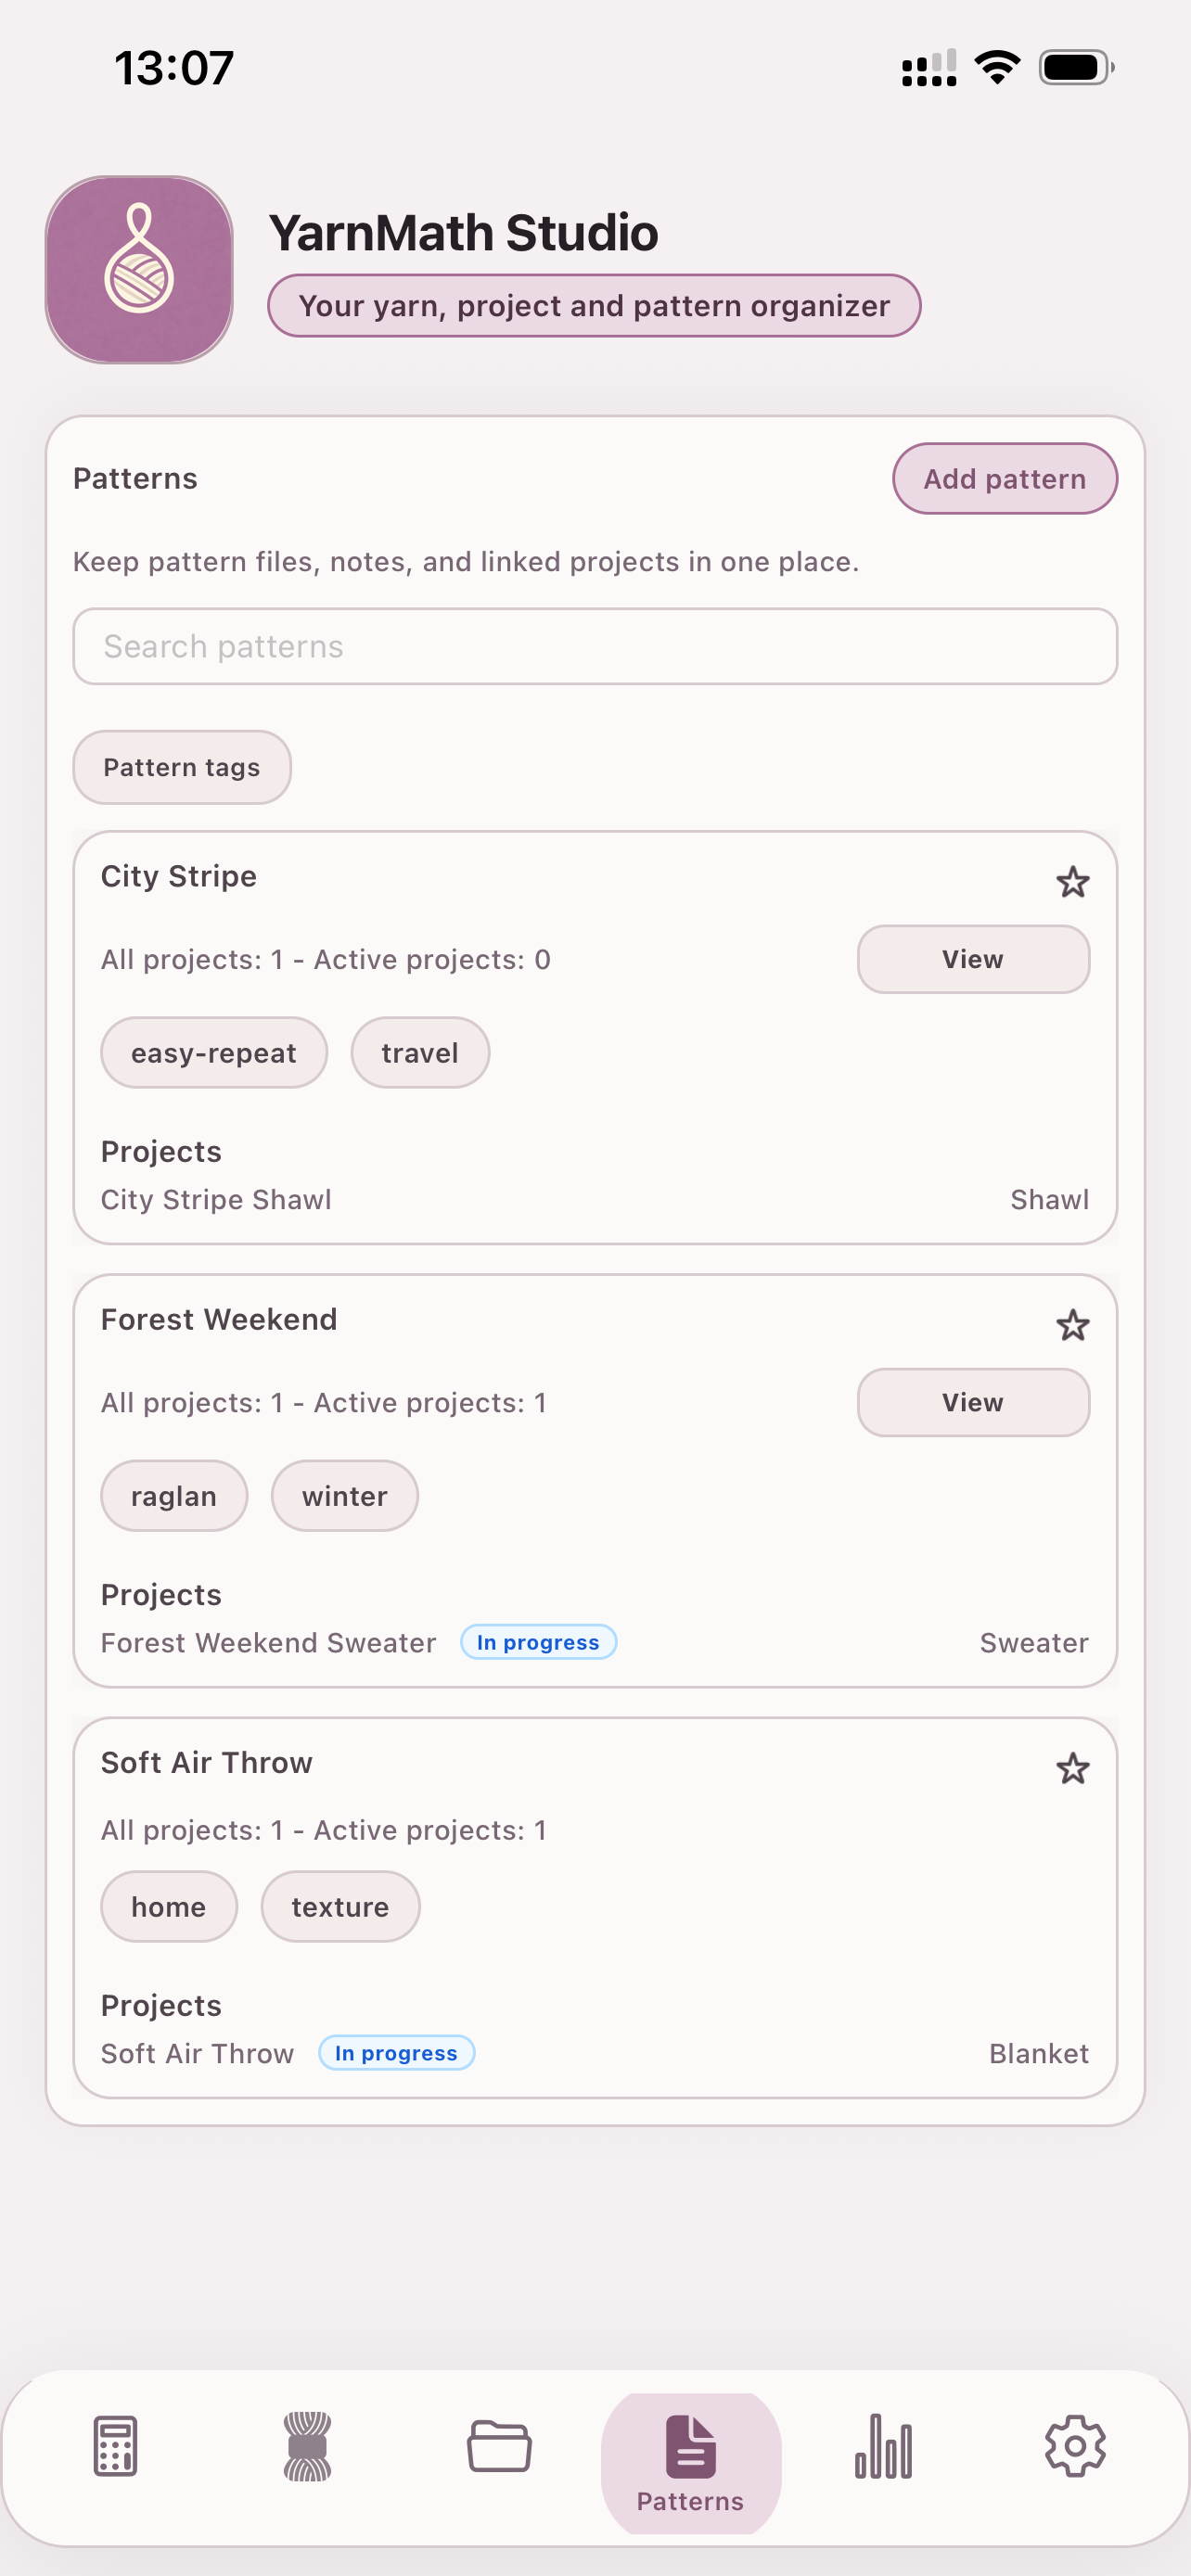
Task: View the Forest Weekend pattern
Action: (971, 1402)
